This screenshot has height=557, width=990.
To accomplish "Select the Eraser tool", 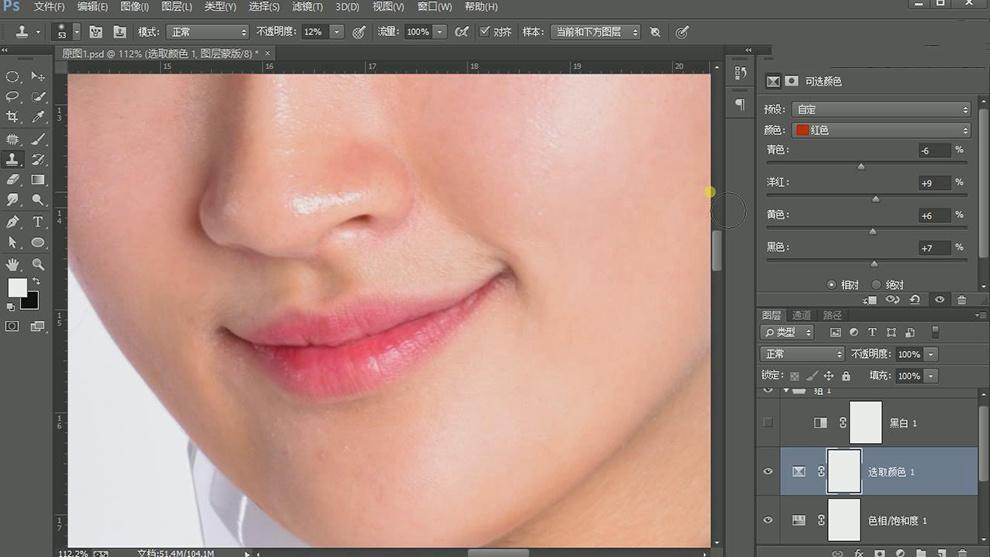I will coord(13,180).
